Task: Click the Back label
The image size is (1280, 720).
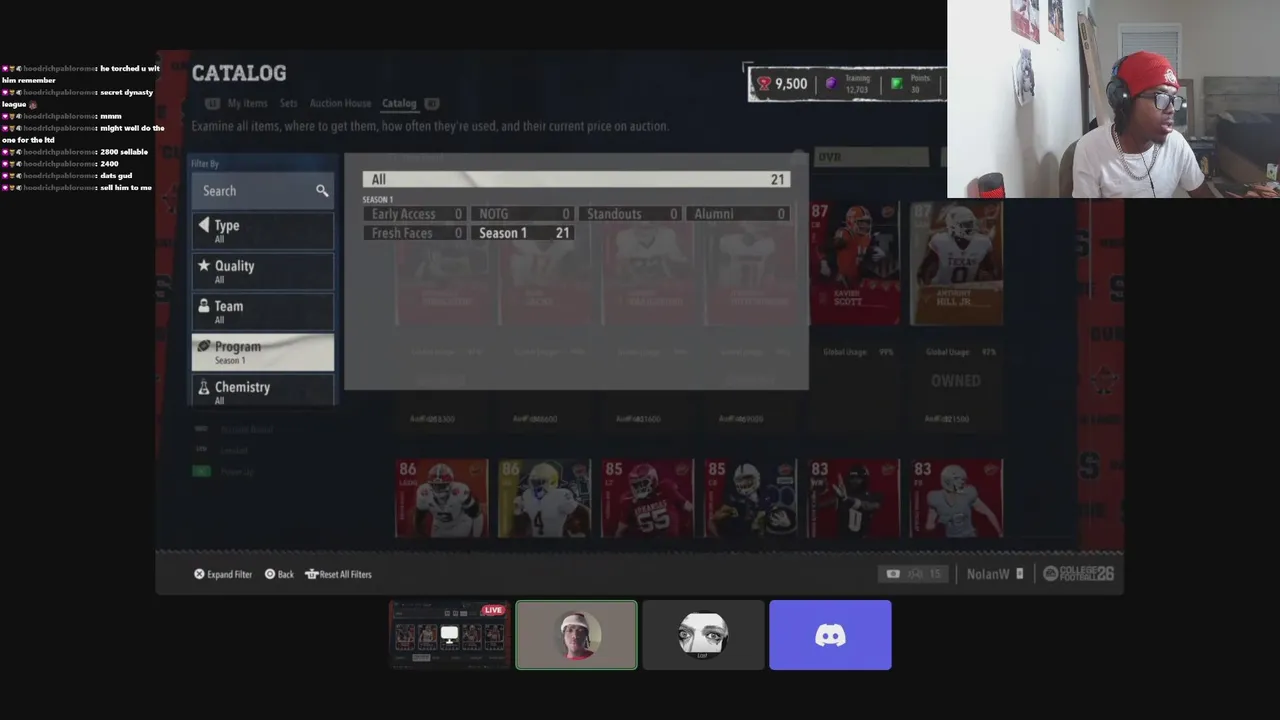Action: click(x=286, y=574)
